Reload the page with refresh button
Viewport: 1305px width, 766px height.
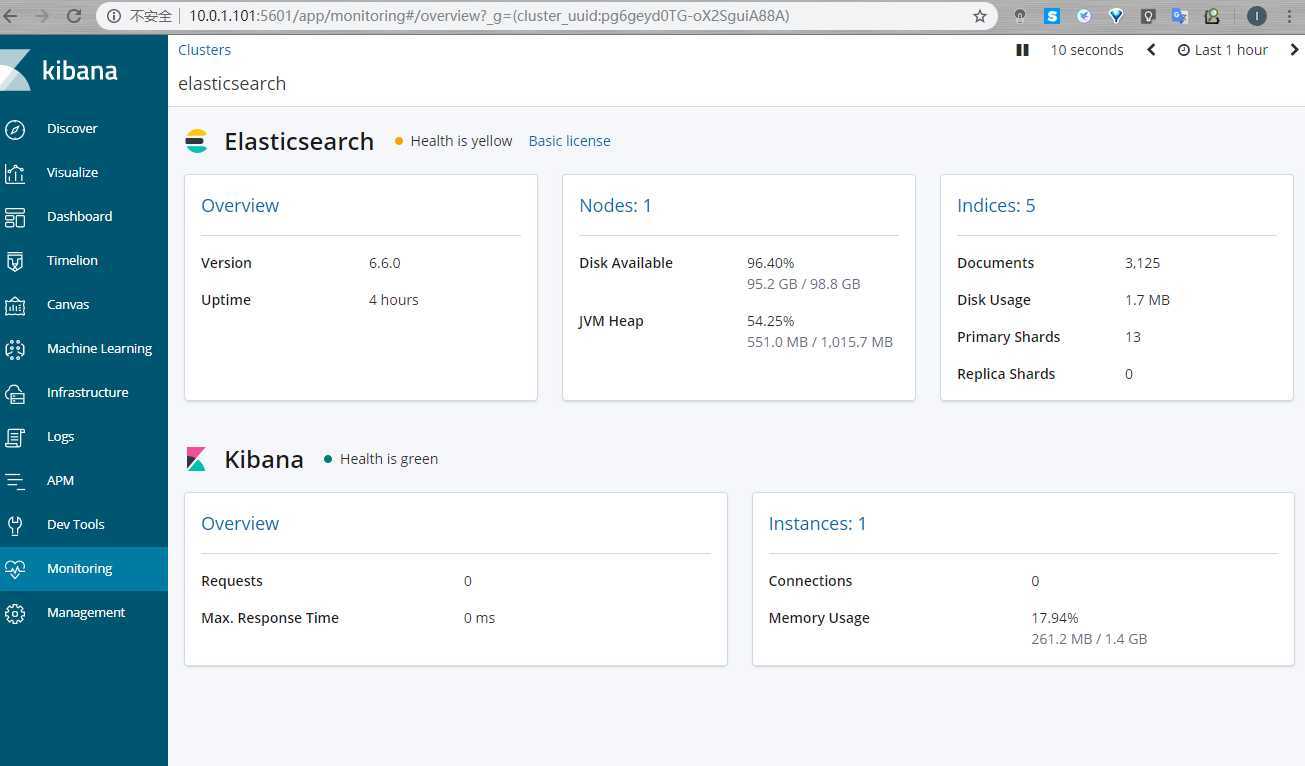pos(74,16)
